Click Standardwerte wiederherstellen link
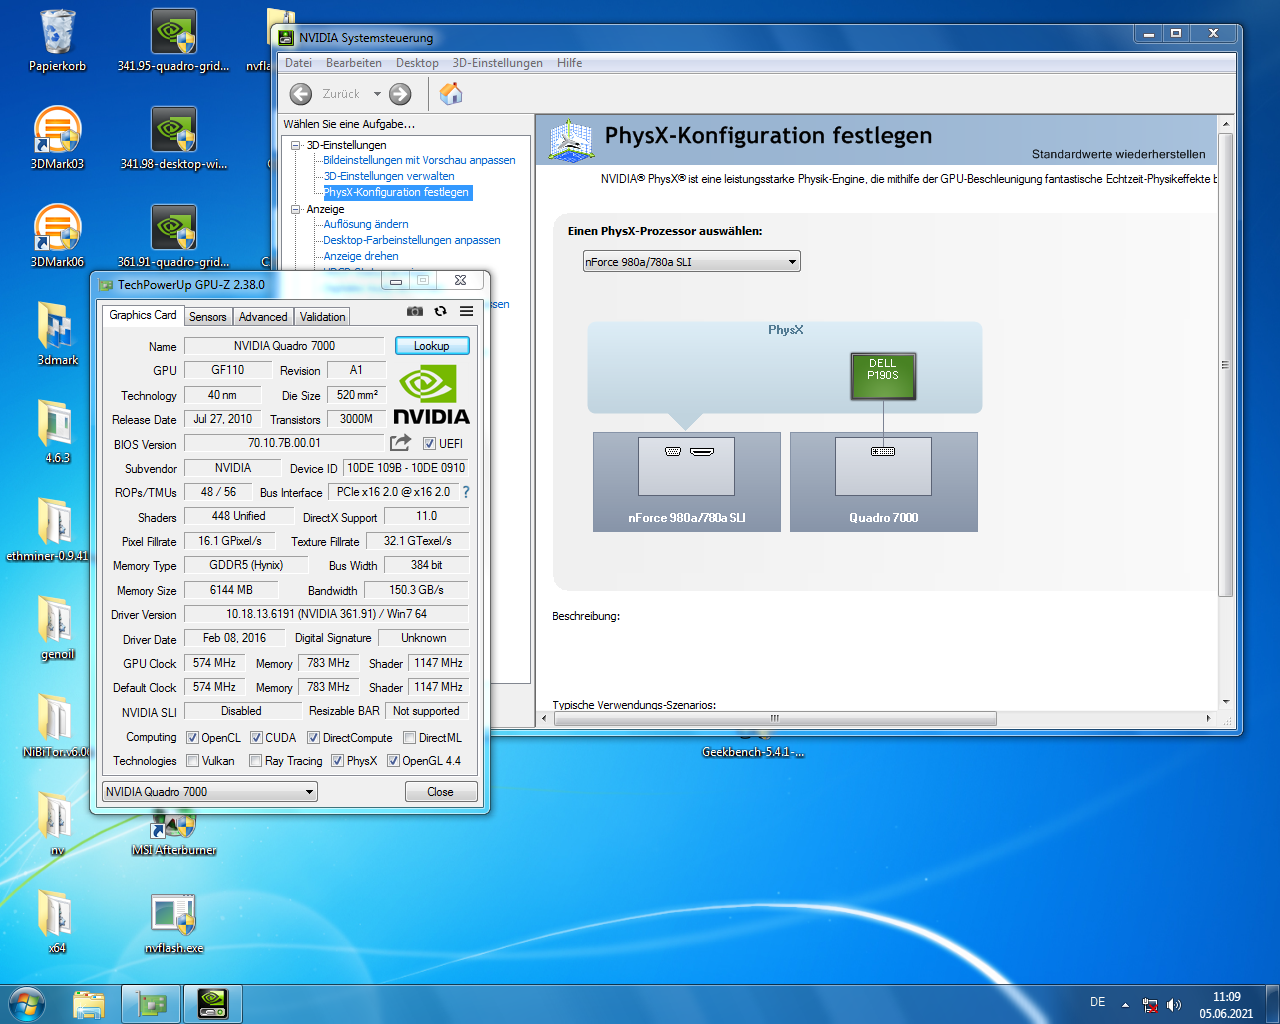The height and width of the screenshot is (1024, 1280). point(1118,154)
